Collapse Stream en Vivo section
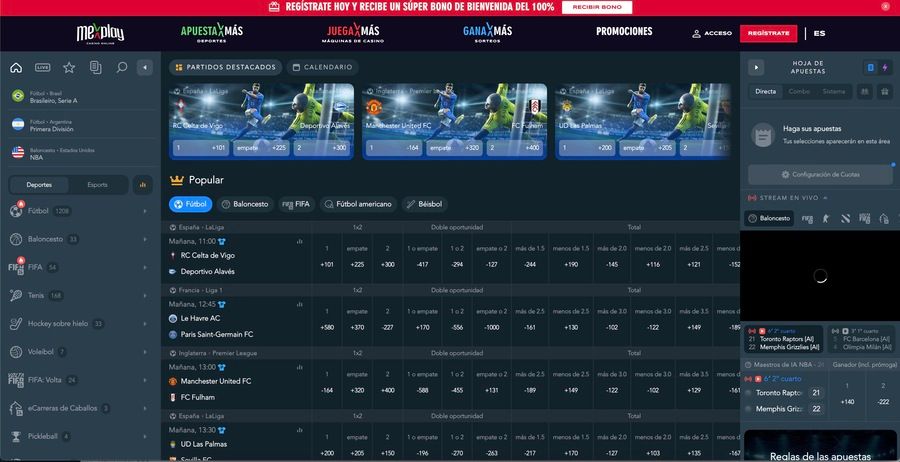This screenshot has width=900, height=462. pos(825,198)
